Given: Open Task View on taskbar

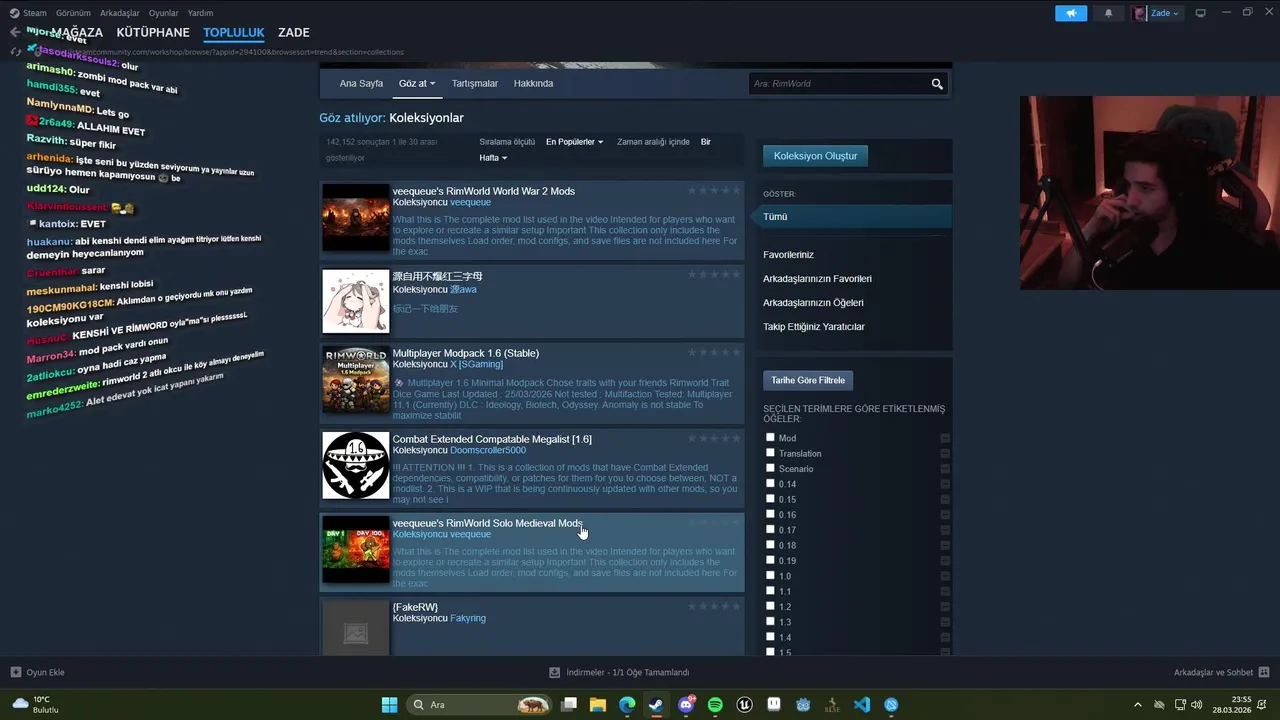Looking at the screenshot, I should coord(569,705).
